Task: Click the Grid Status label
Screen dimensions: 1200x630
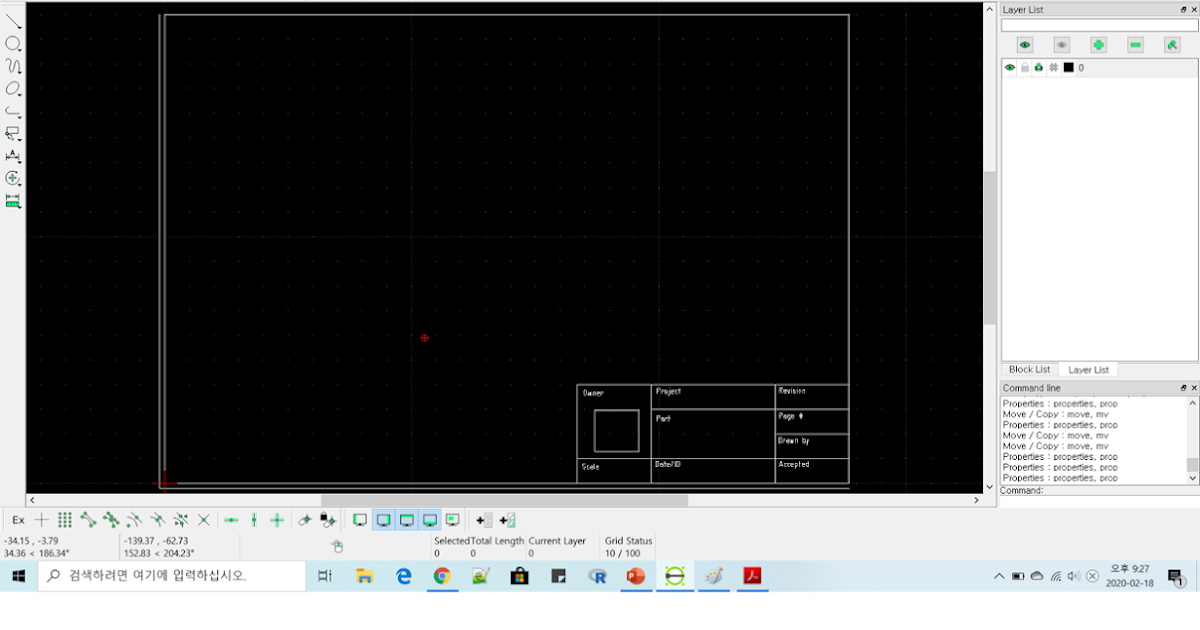Action: (x=628, y=541)
